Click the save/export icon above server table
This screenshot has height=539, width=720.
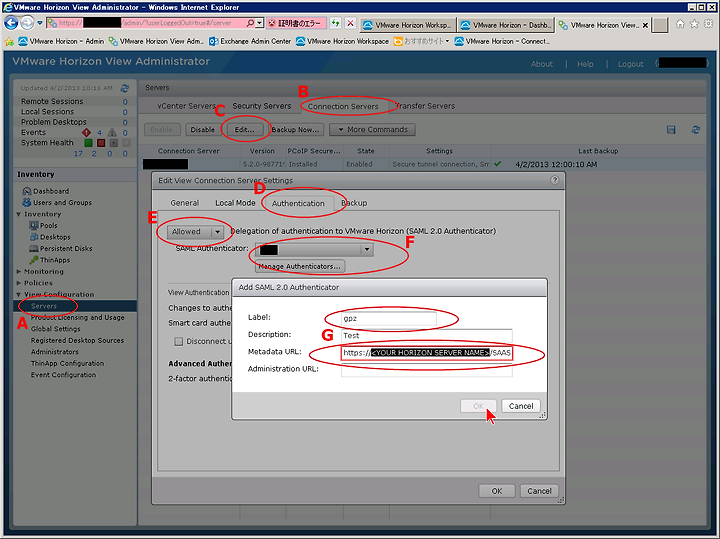[x=671, y=130]
